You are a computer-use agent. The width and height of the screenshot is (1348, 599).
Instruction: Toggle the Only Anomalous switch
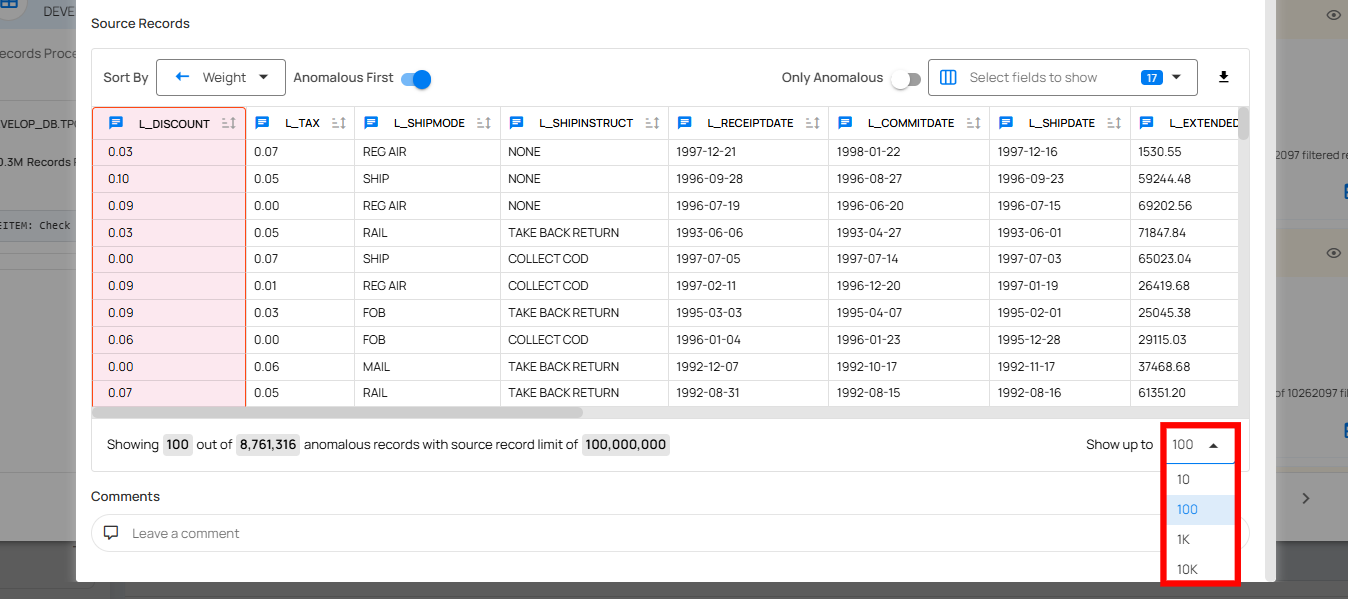coord(906,79)
